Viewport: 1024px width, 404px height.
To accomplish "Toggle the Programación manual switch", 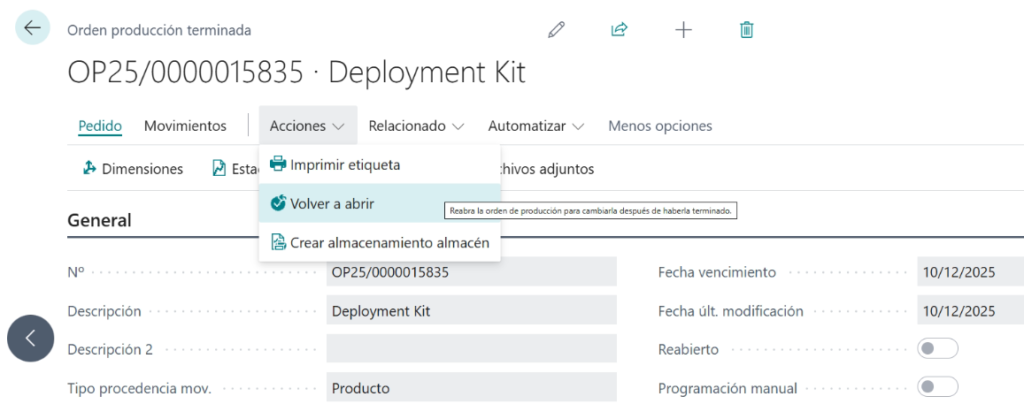I will click(937, 387).
